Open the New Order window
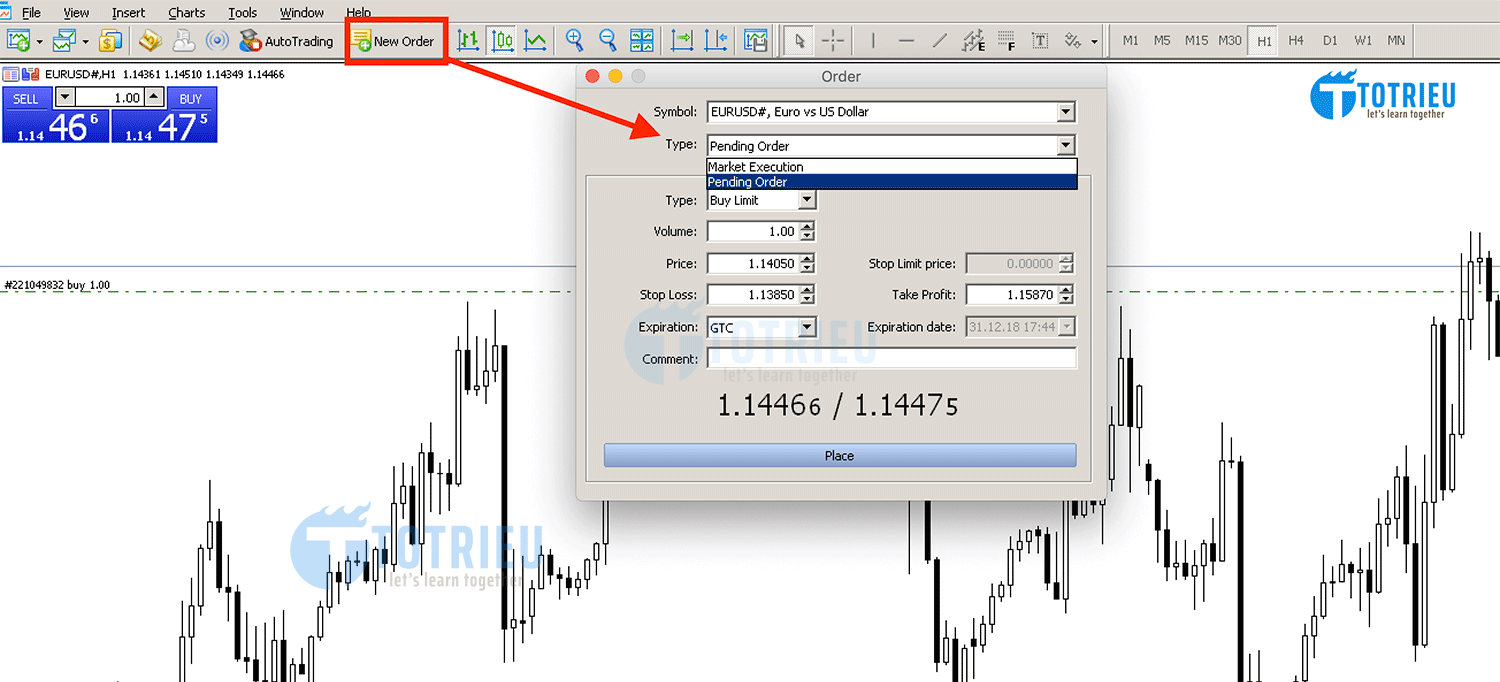1500x682 pixels. coord(395,40)
